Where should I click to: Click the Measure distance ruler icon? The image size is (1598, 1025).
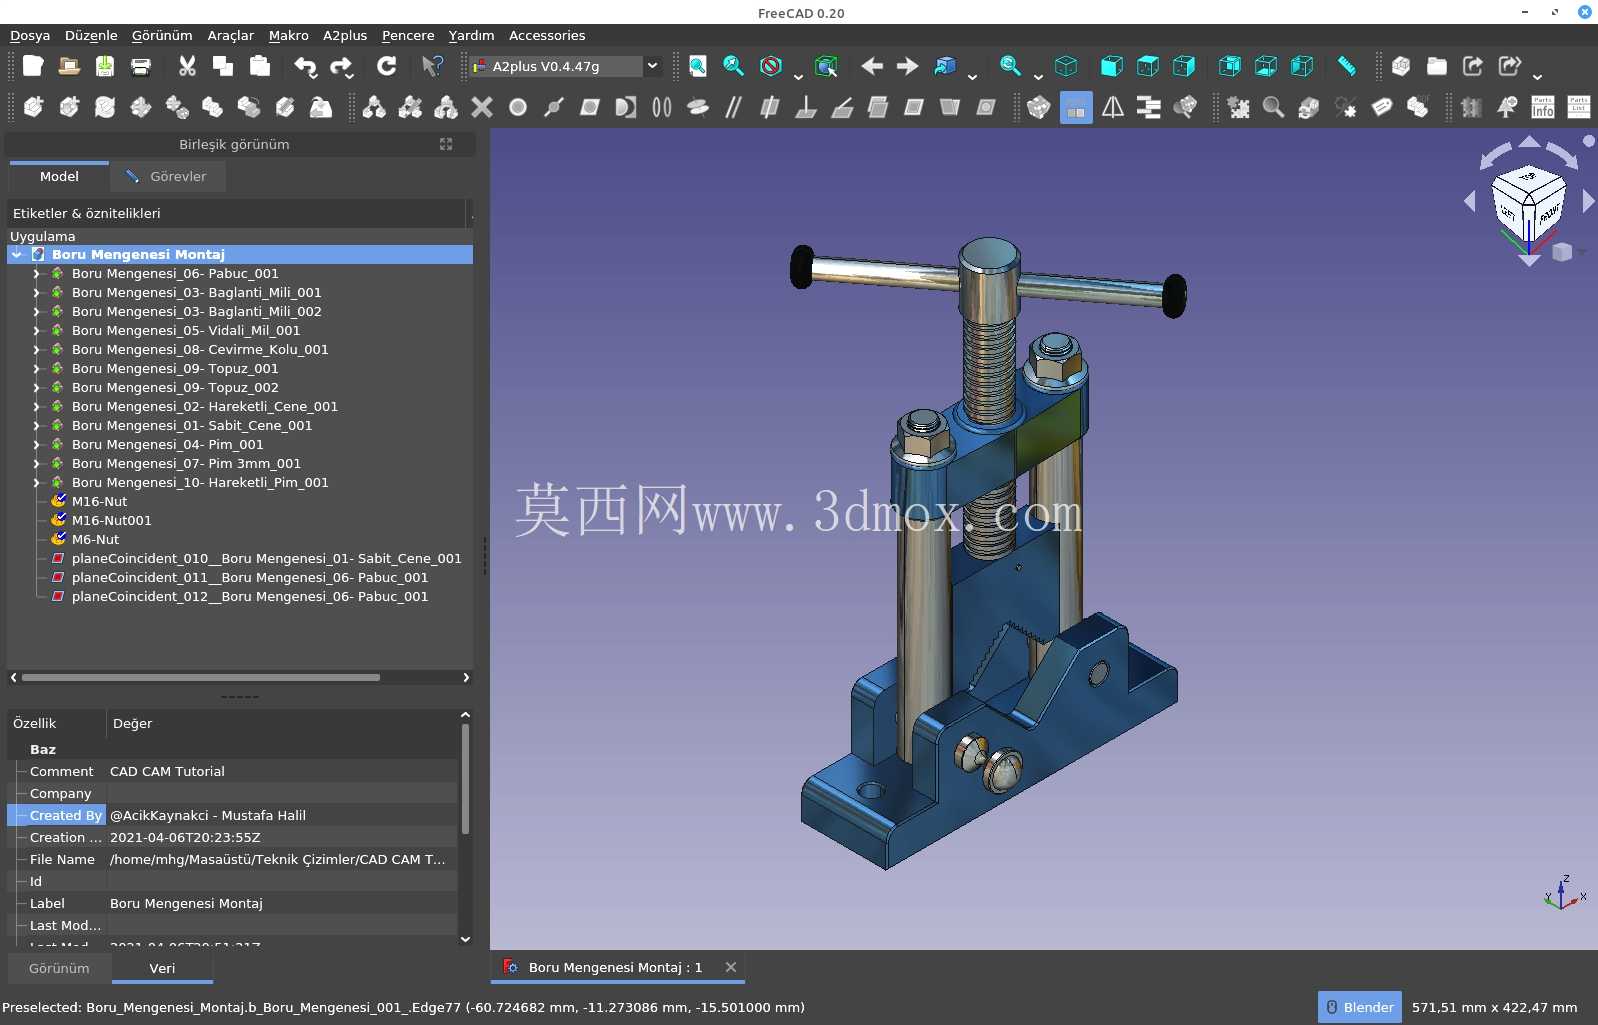(1347, 66)
